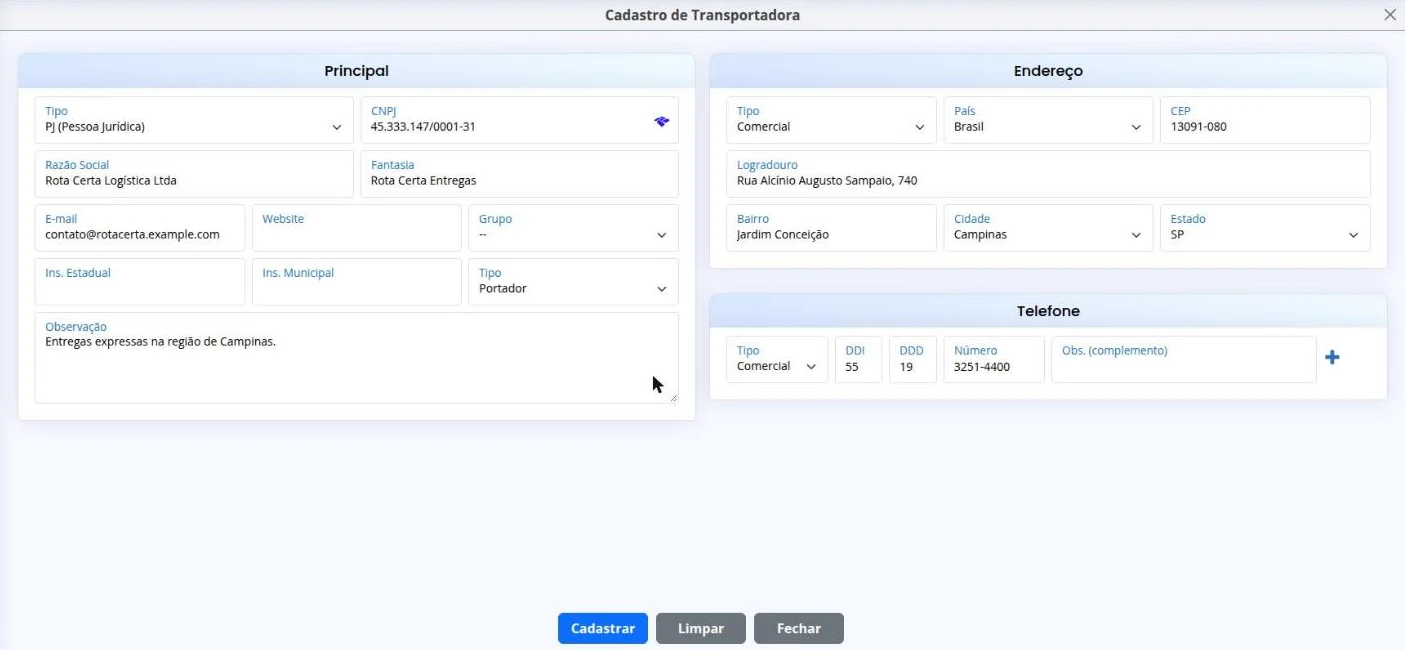
Task: Expand the Estado dropdown showing SP
Action: pos(1265,228)
